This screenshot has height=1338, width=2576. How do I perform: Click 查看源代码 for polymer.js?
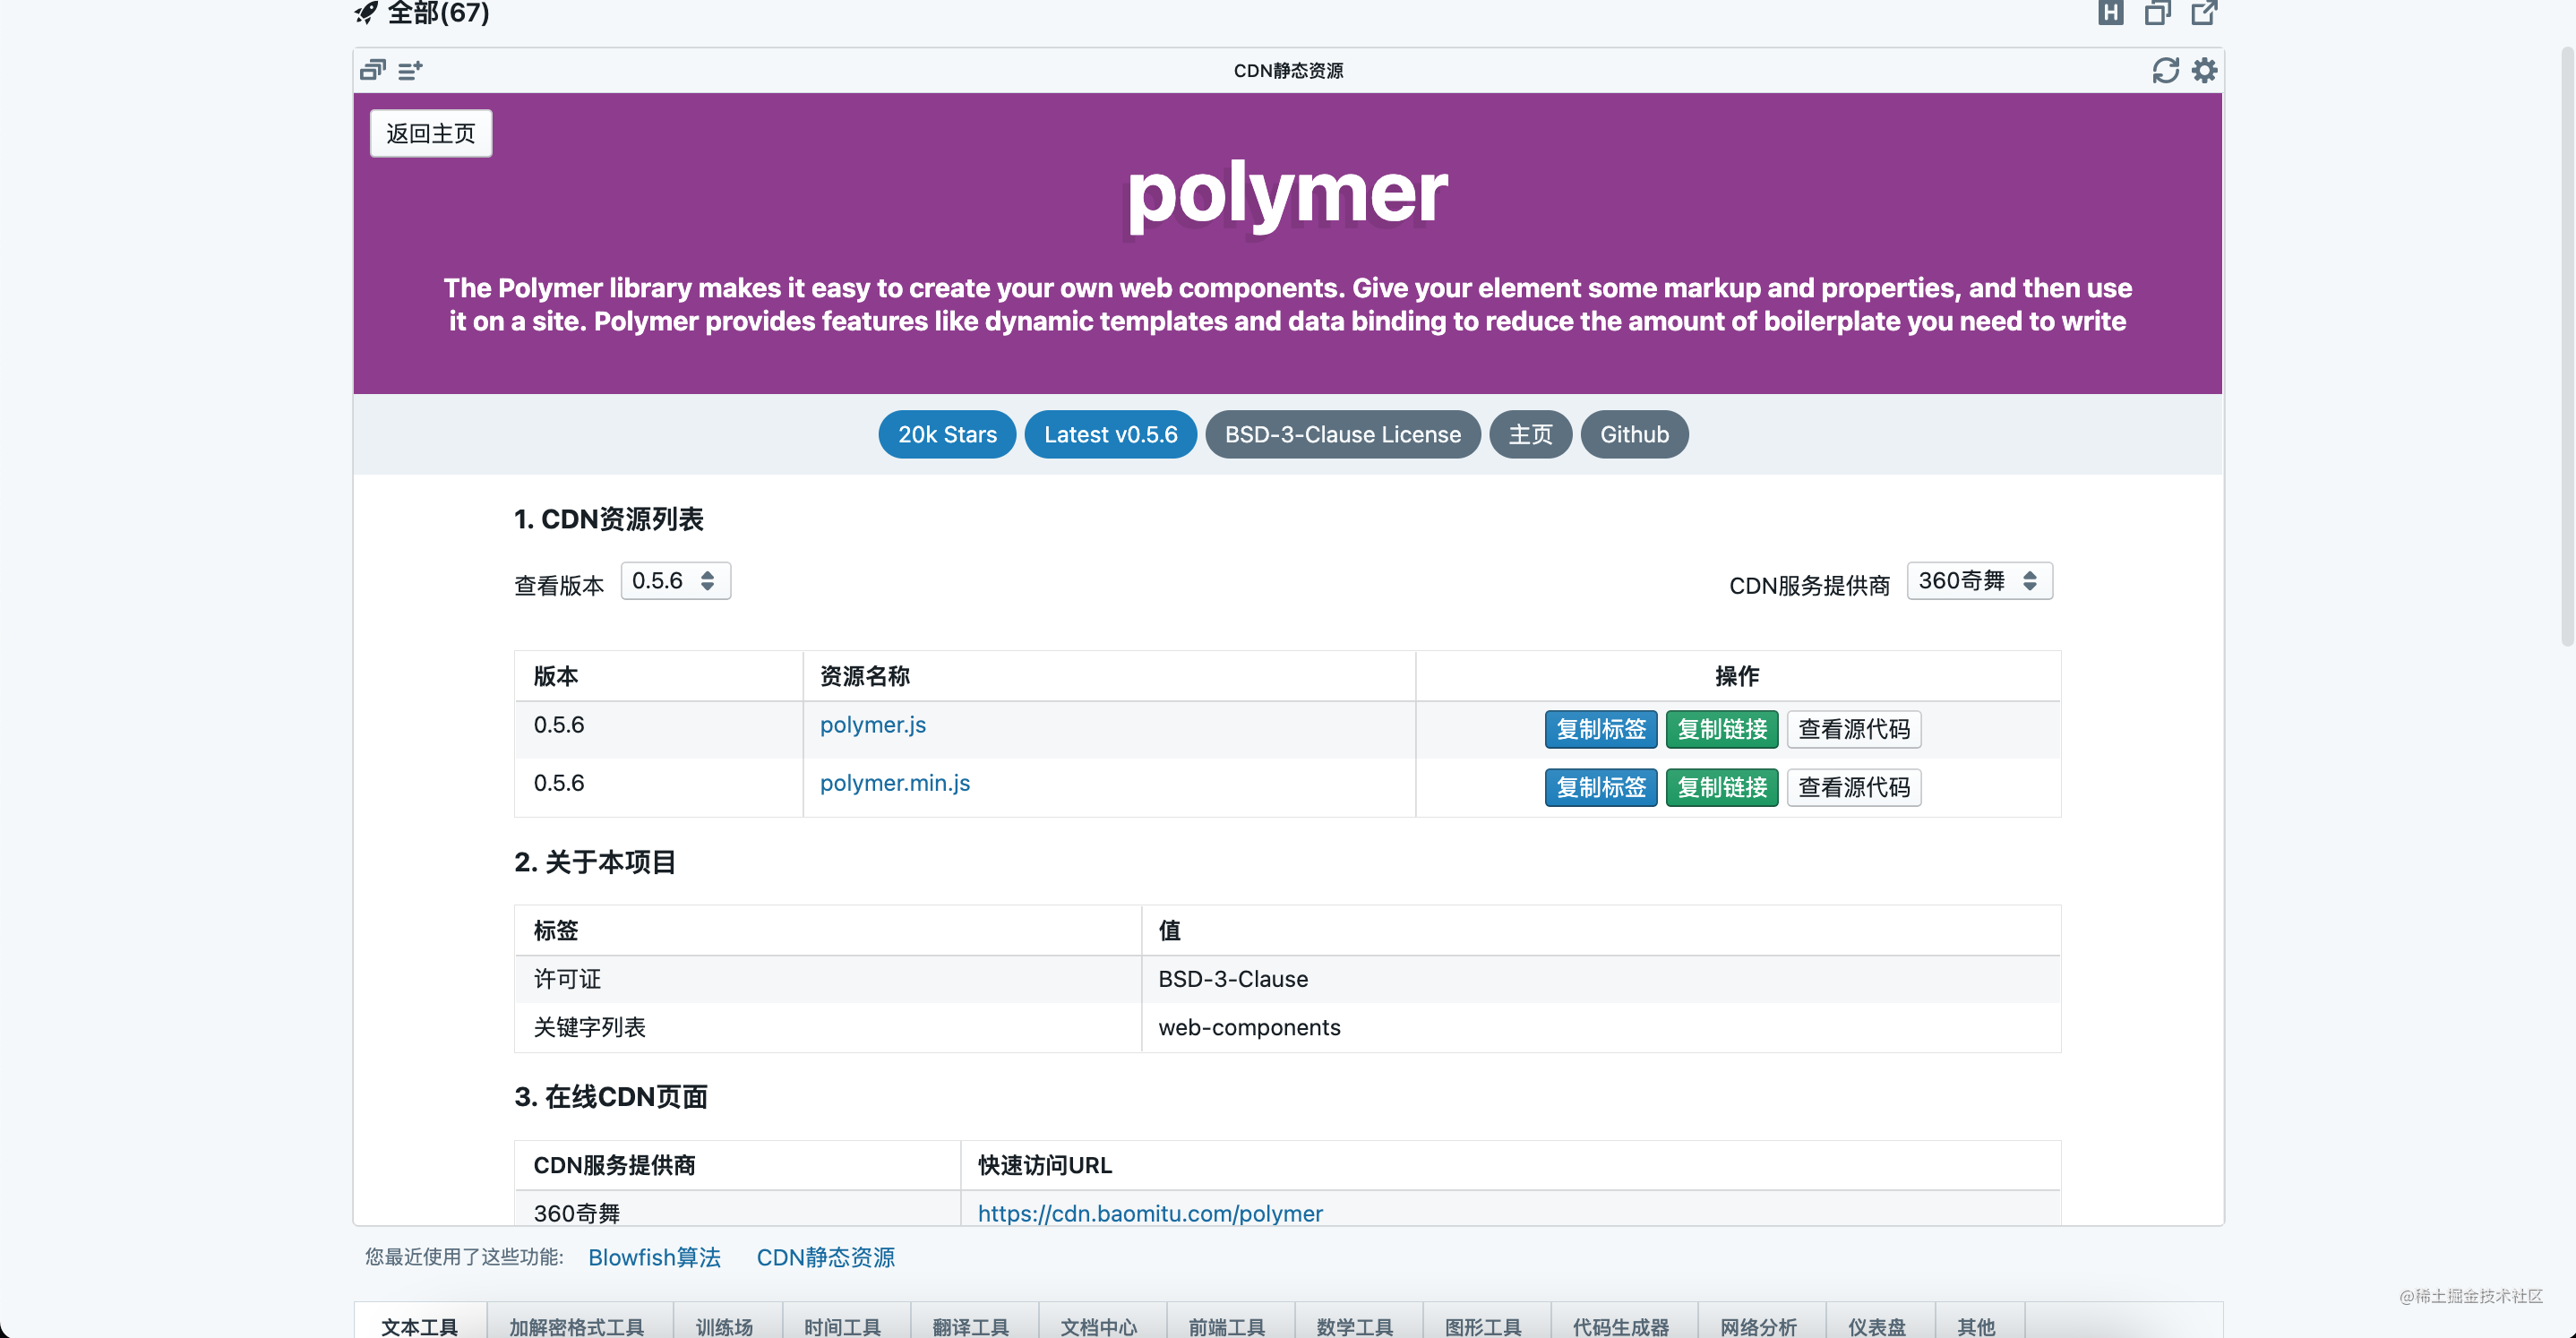point(1853,729)
